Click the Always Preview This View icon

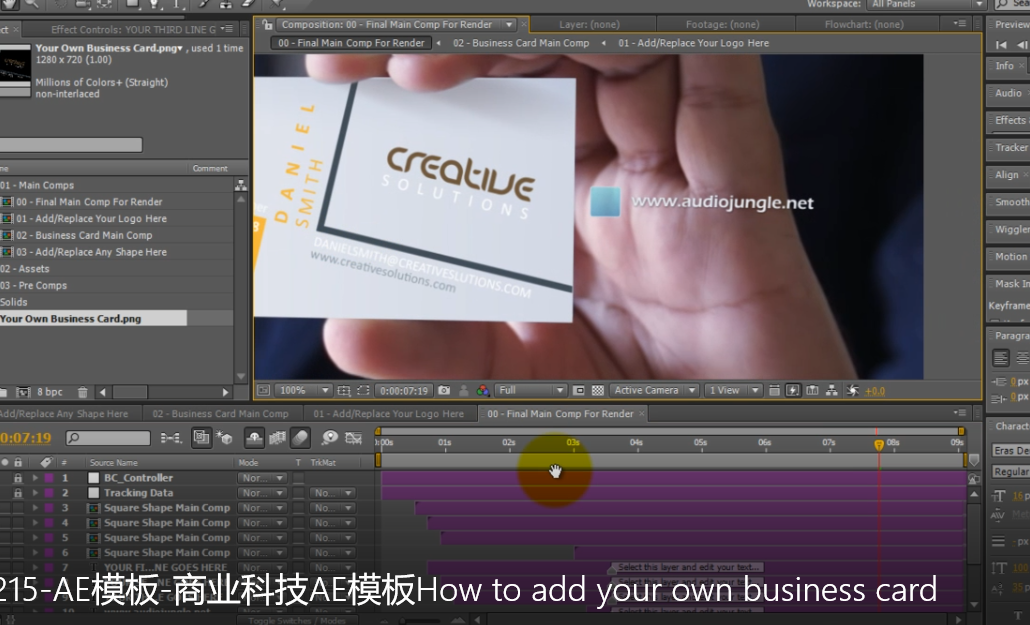263,390
